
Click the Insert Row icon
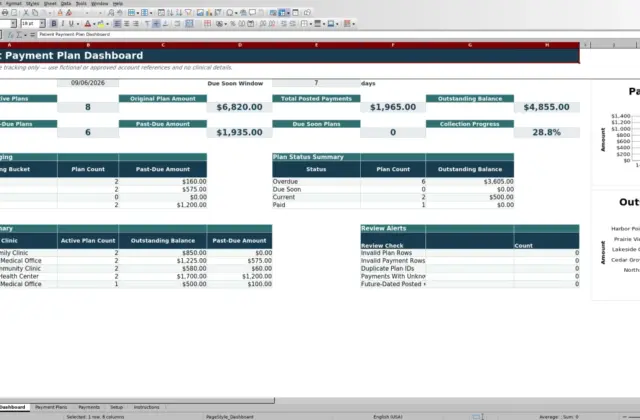(131, 13)
